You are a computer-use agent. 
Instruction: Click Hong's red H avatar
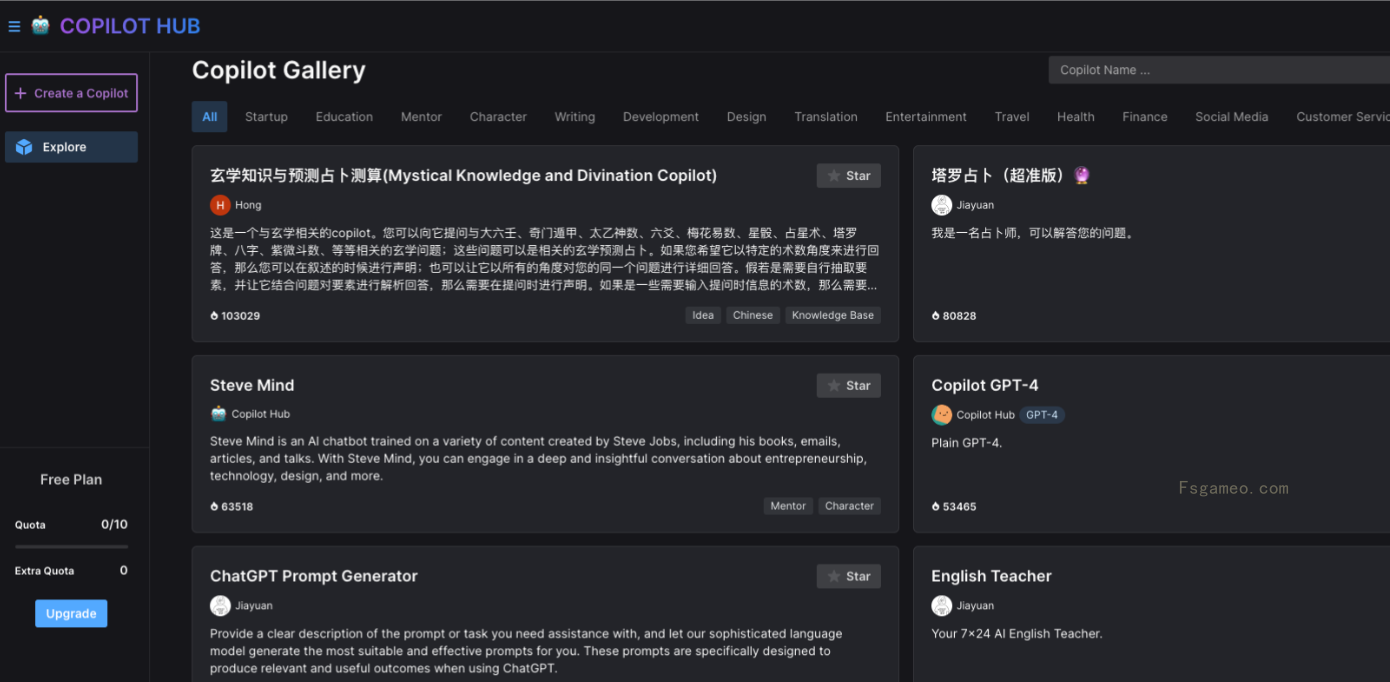[220, 205]
